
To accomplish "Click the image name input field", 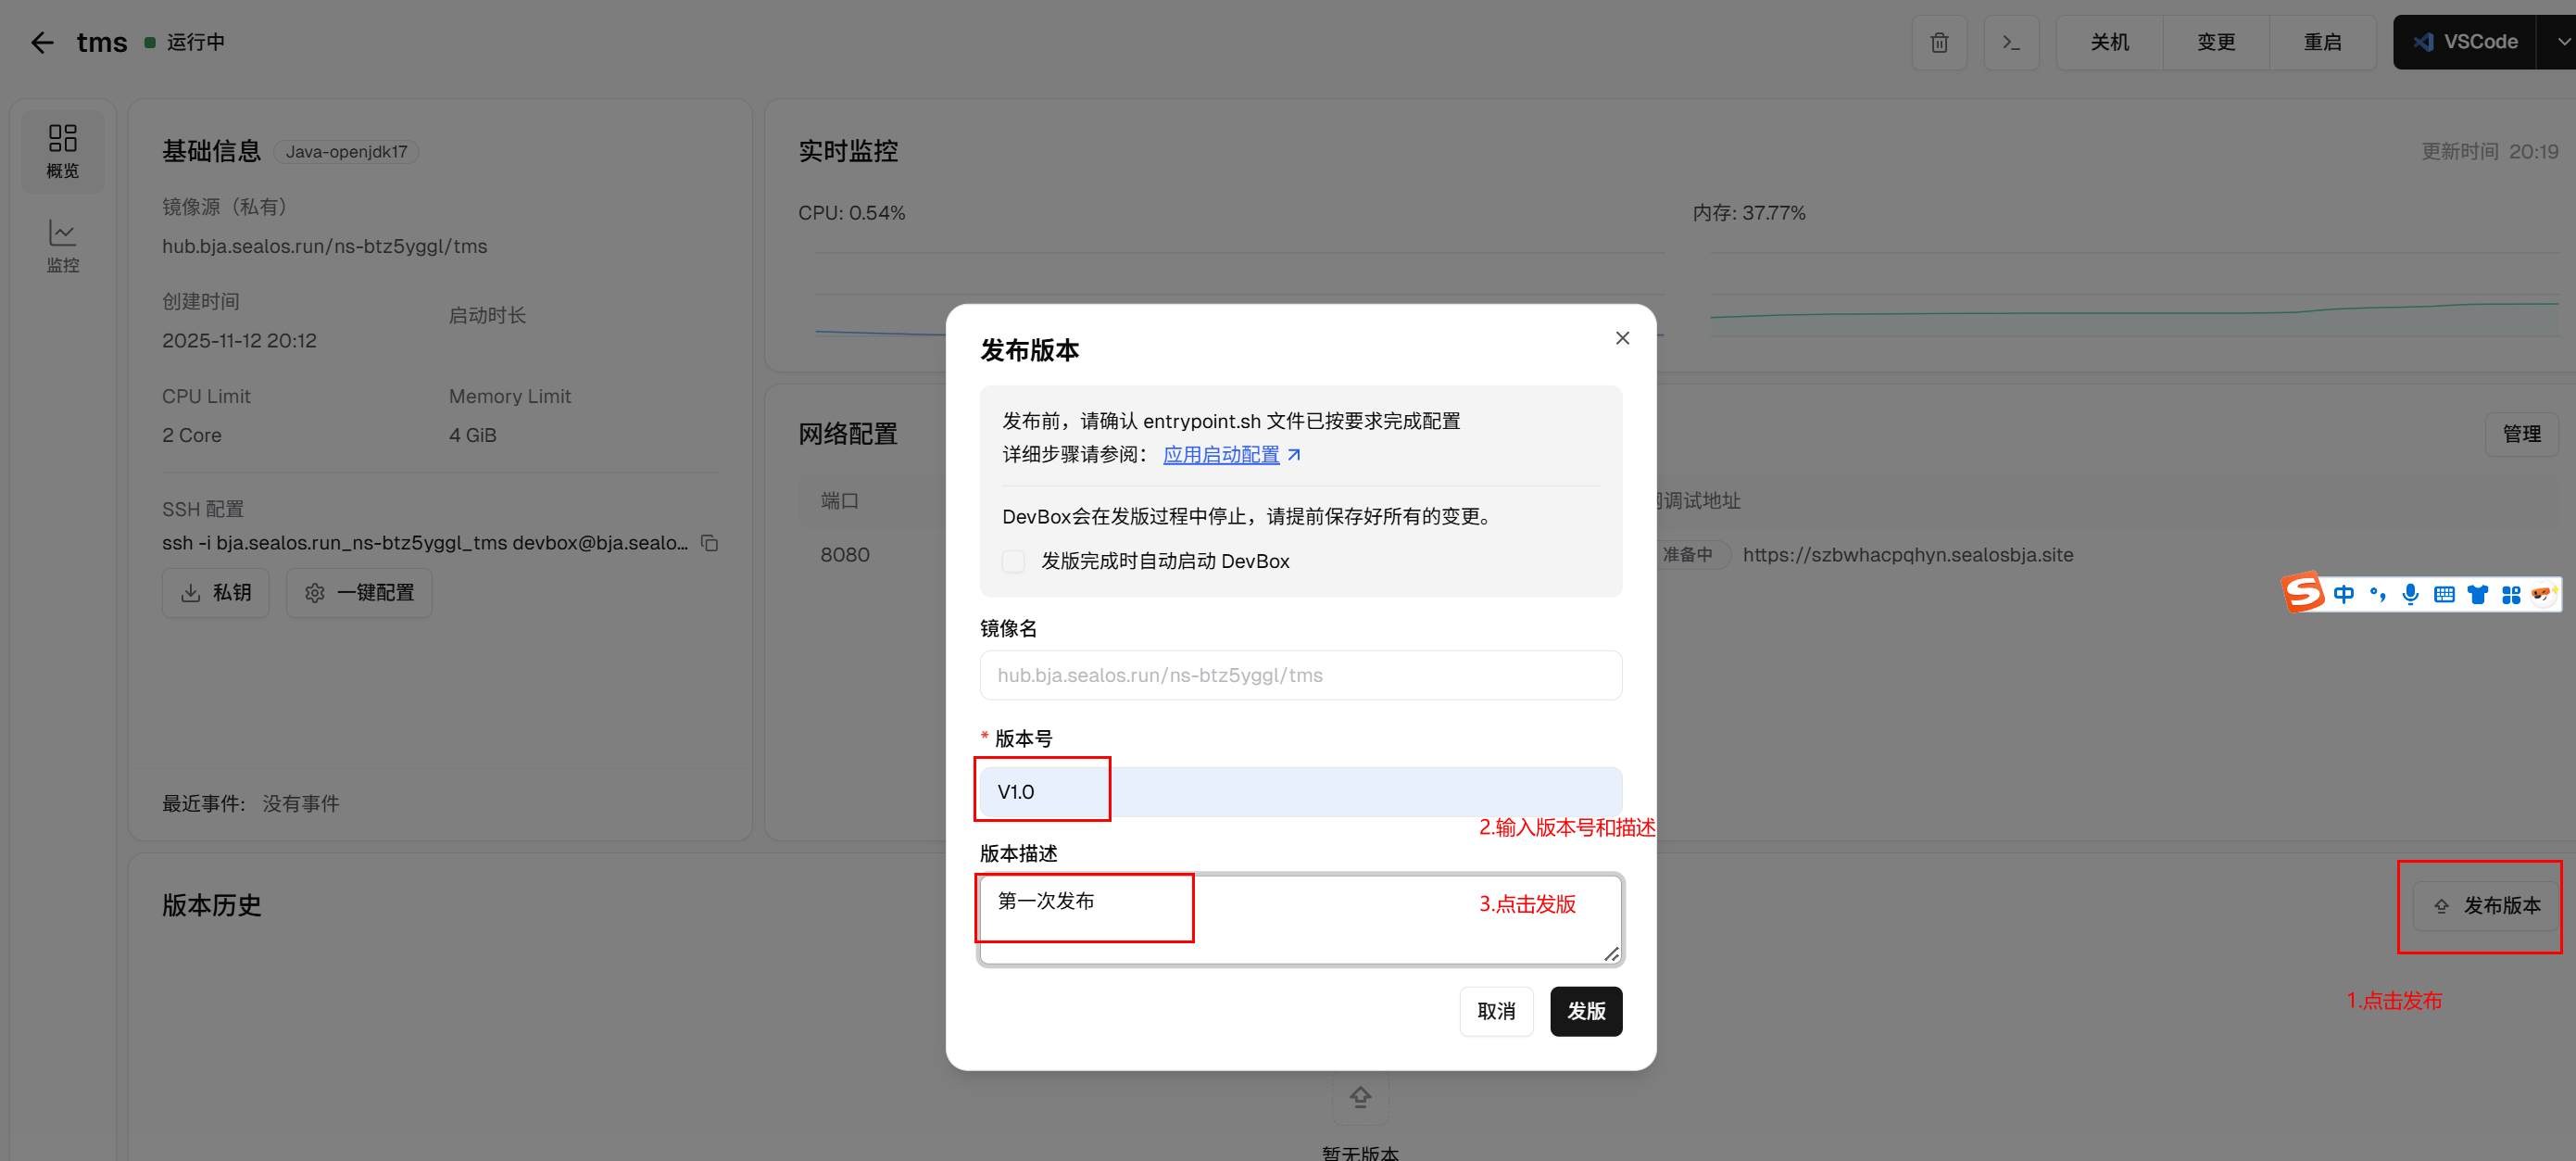I will (x=1300, y=675).
